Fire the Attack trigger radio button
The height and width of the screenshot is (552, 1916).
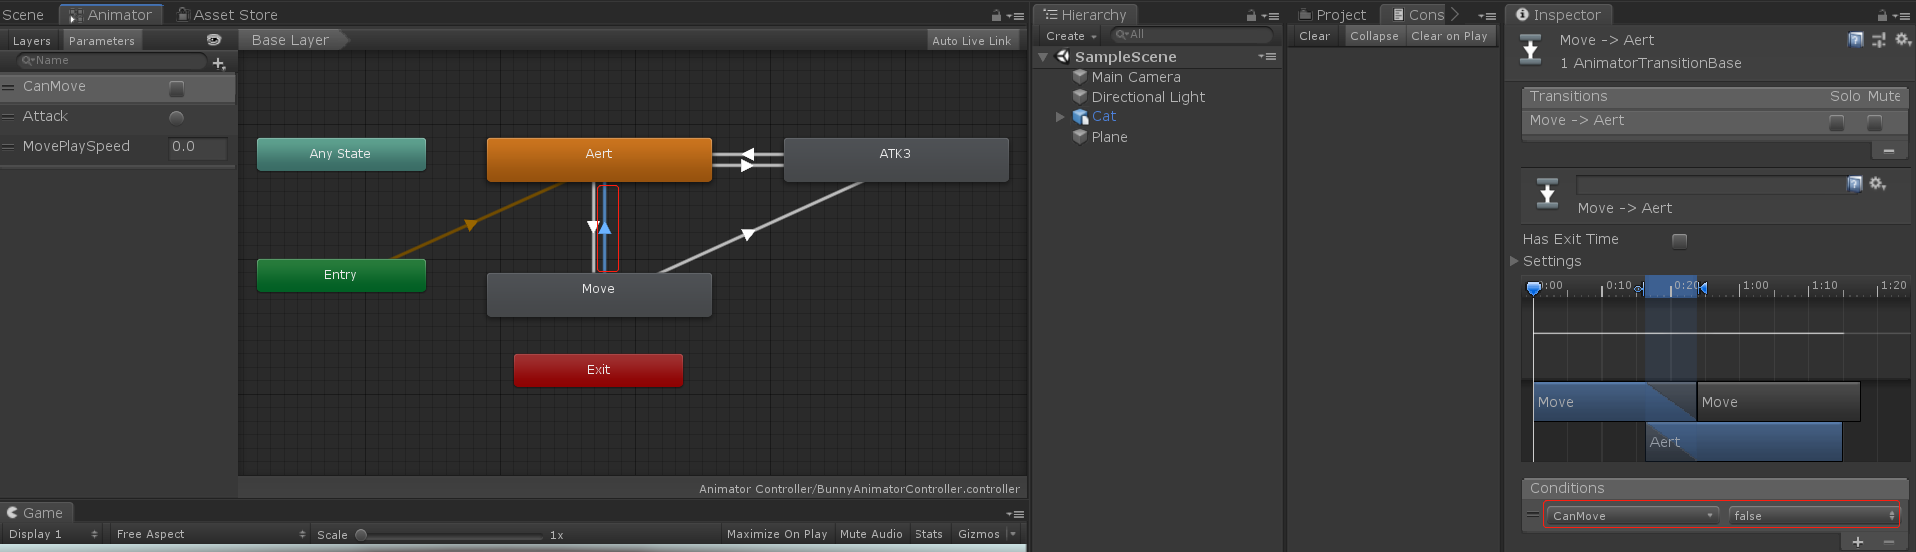click(176, 117)
